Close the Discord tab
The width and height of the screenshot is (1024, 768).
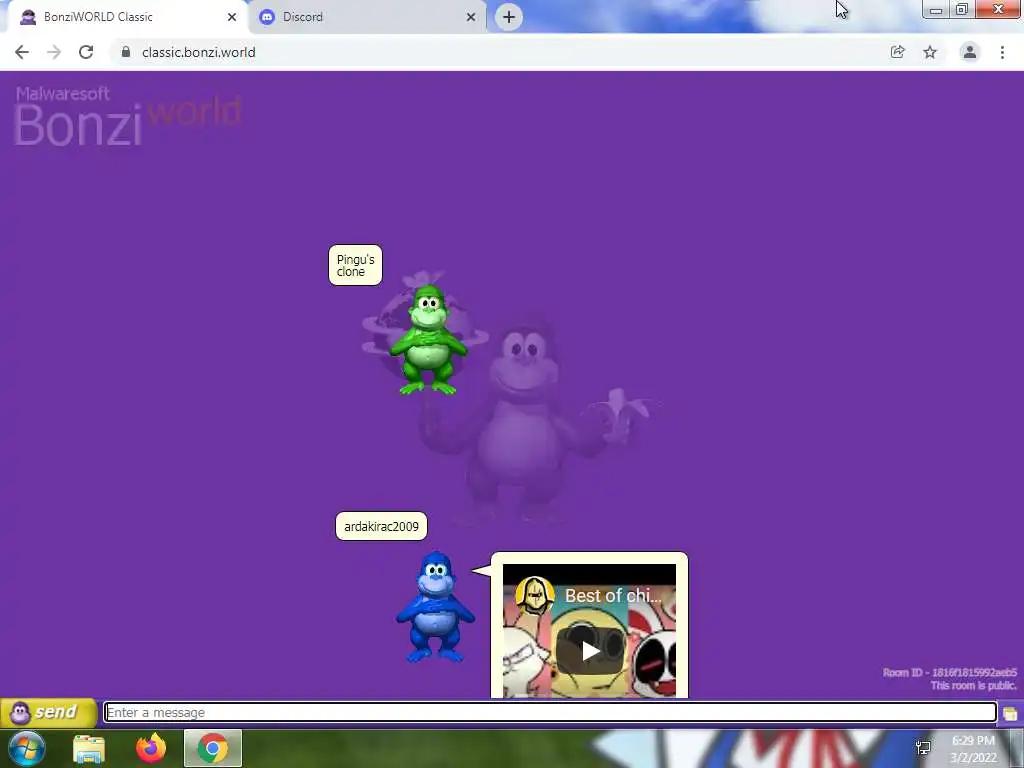click(x=471, y=17)
